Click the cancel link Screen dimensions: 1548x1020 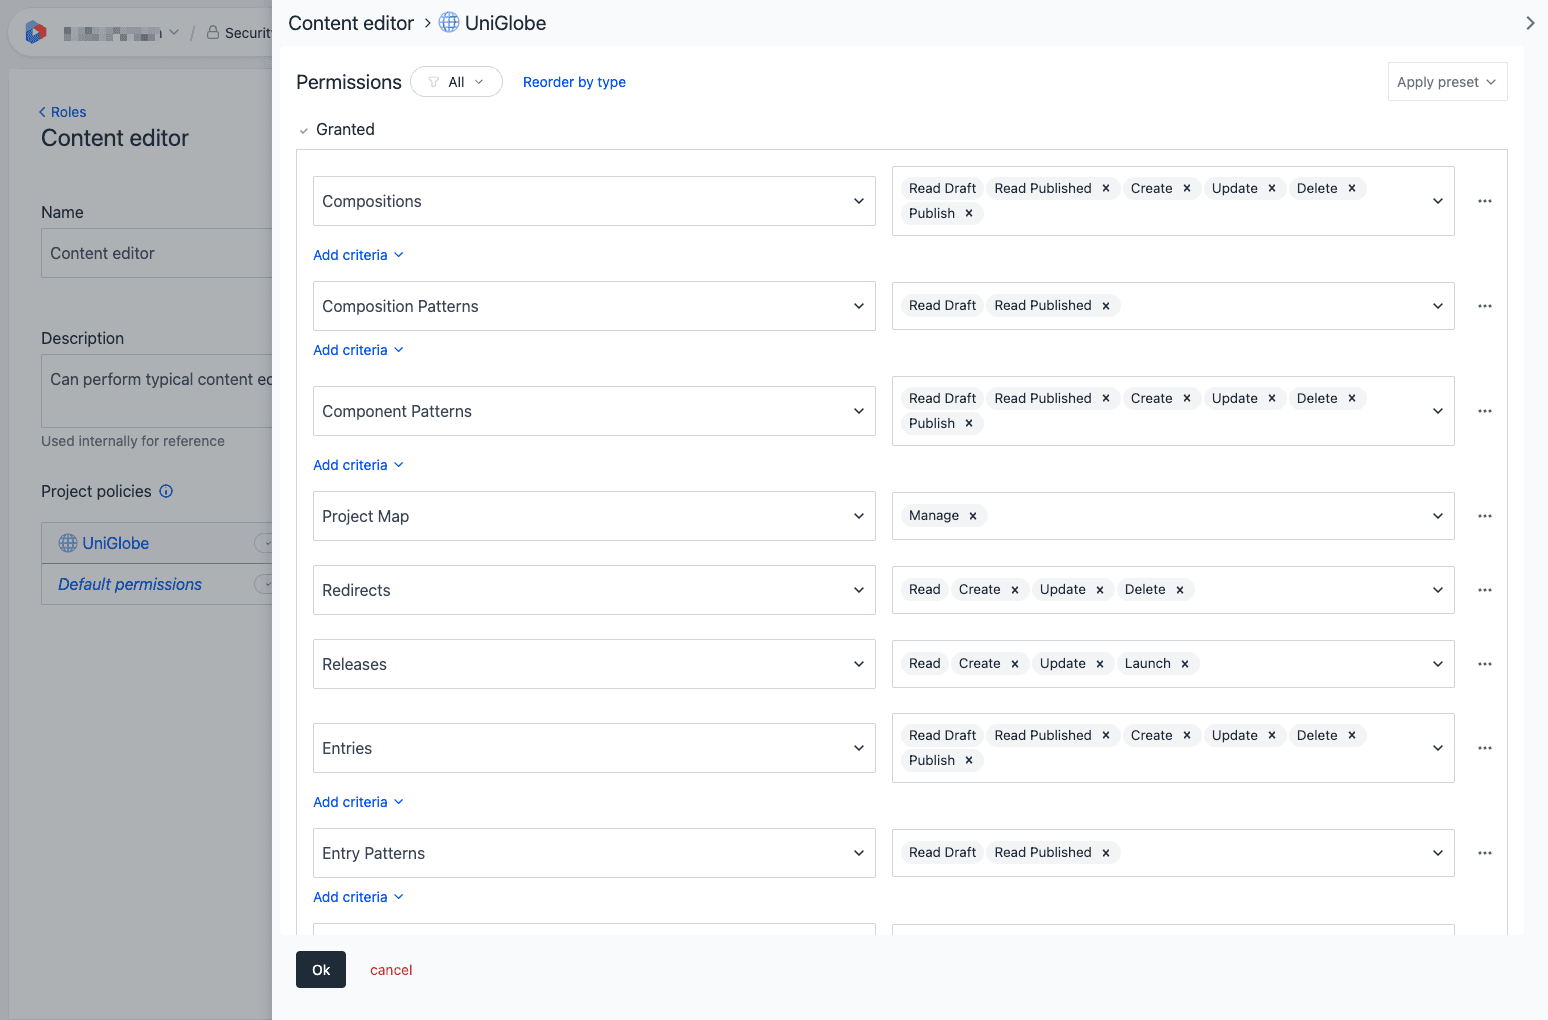(x=391, y=970)
